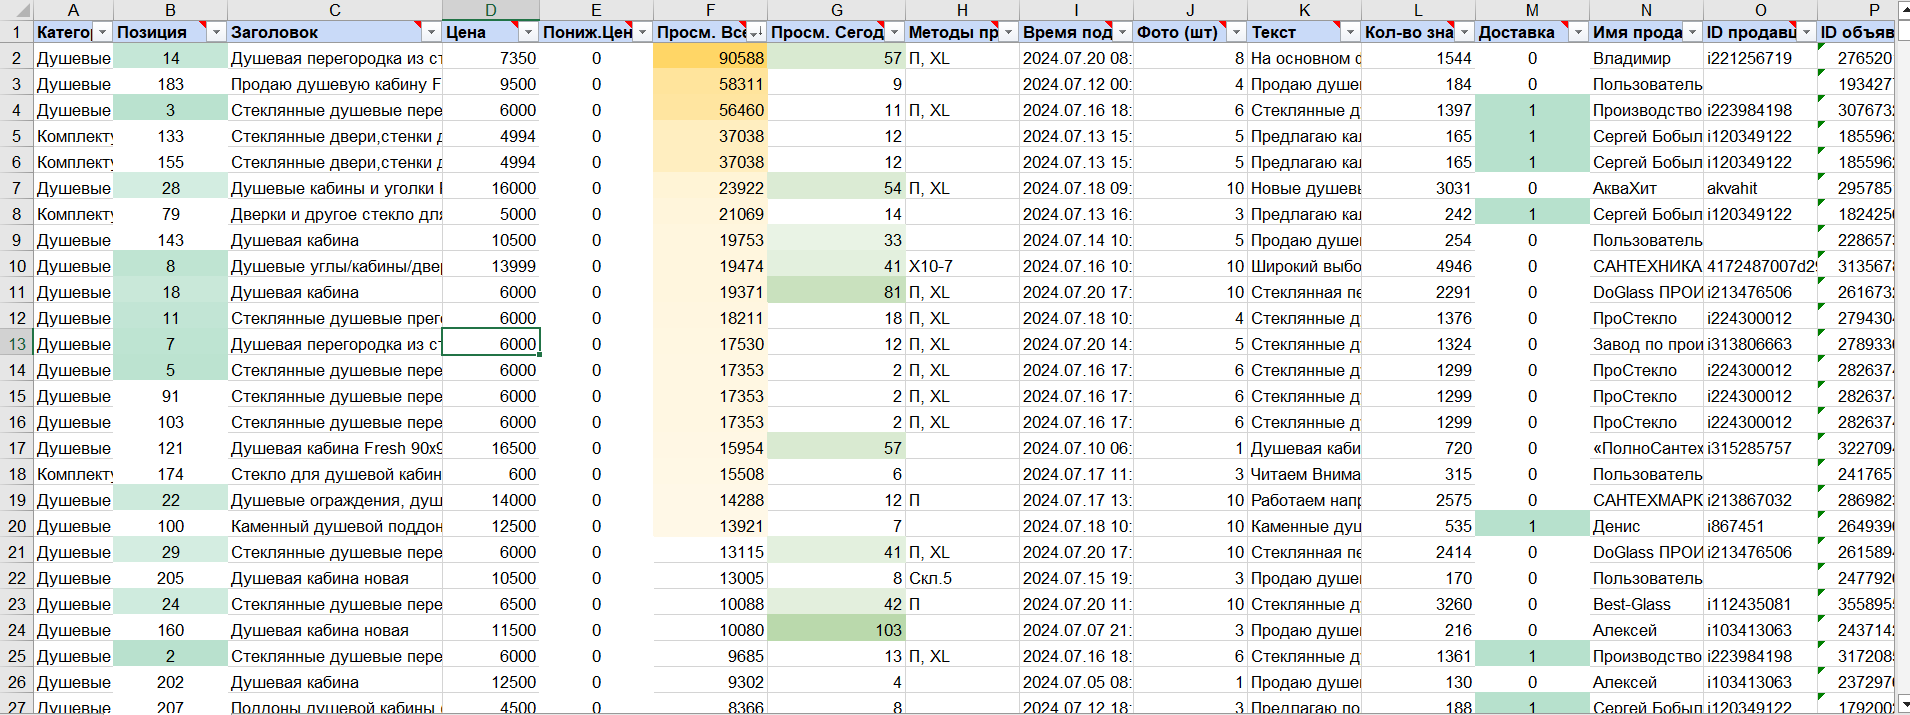This screenshot has height=715, width=1910.
Task: Click filter arrow on Категория header
Action: coord(102,33)
